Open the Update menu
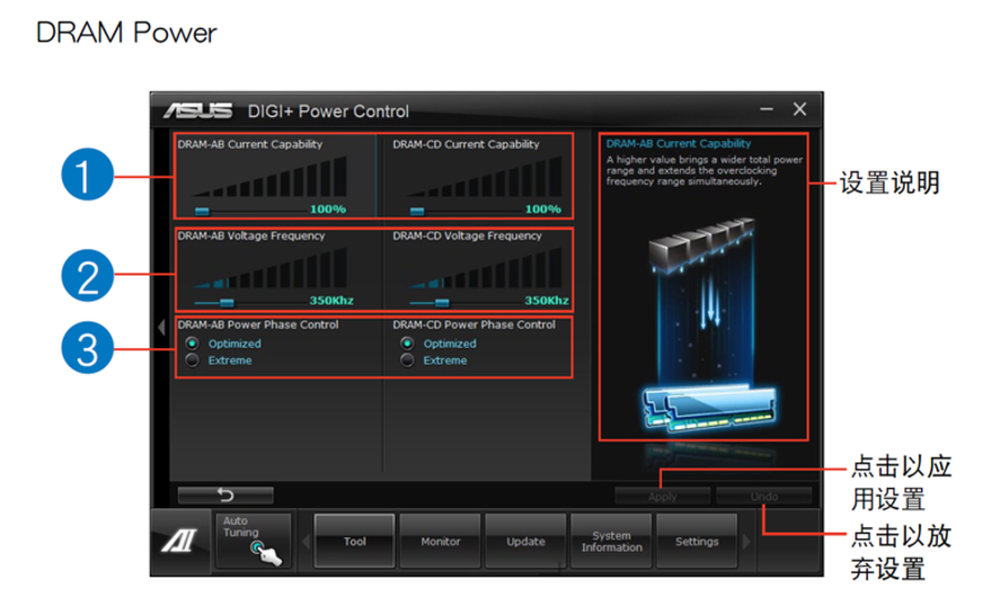 (x=526, y=541)
